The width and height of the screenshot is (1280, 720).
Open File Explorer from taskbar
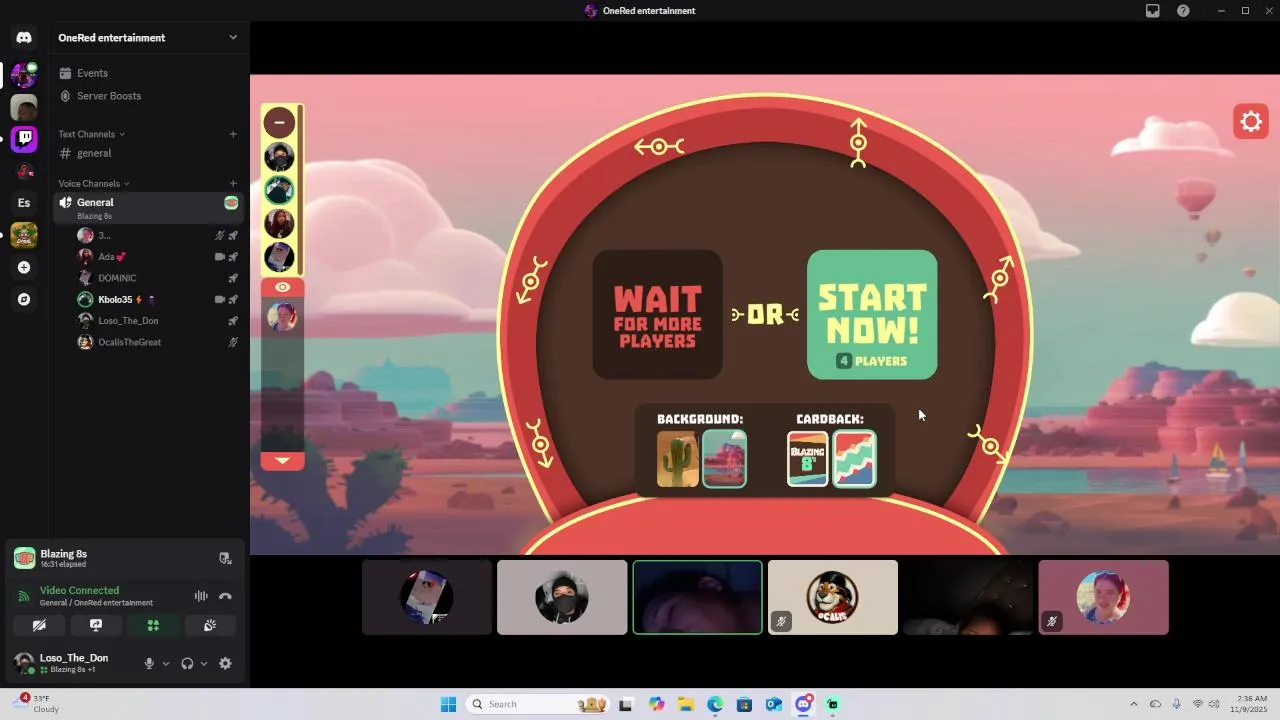[686, 704]
